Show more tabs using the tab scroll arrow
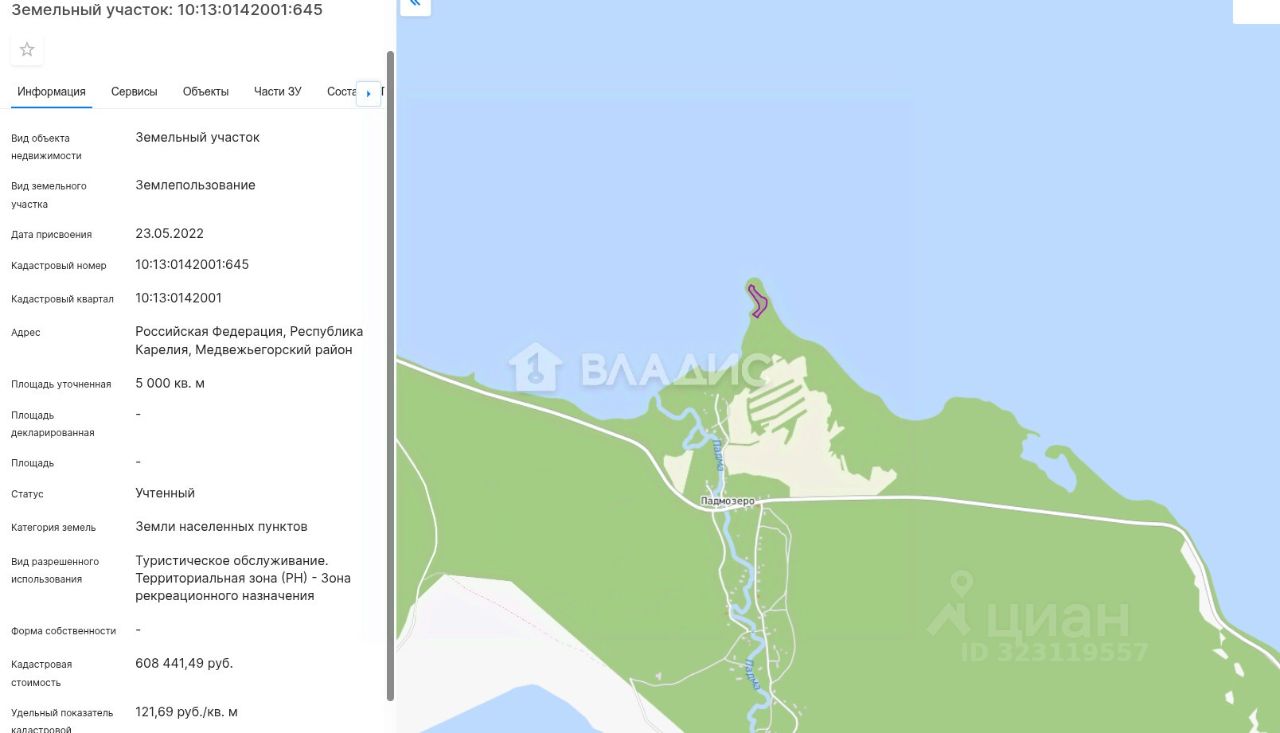 click(x=368, y=93)
